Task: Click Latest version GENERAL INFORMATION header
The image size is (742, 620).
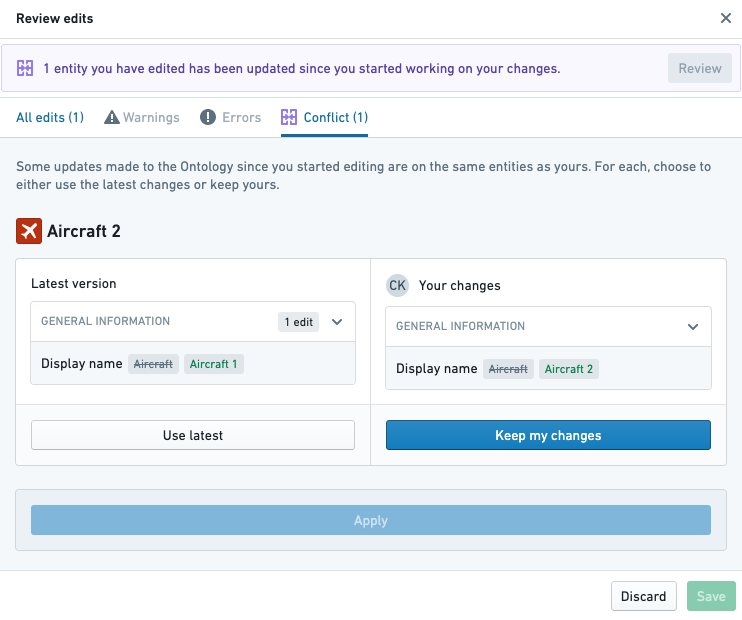Action: tap(193, 322)
